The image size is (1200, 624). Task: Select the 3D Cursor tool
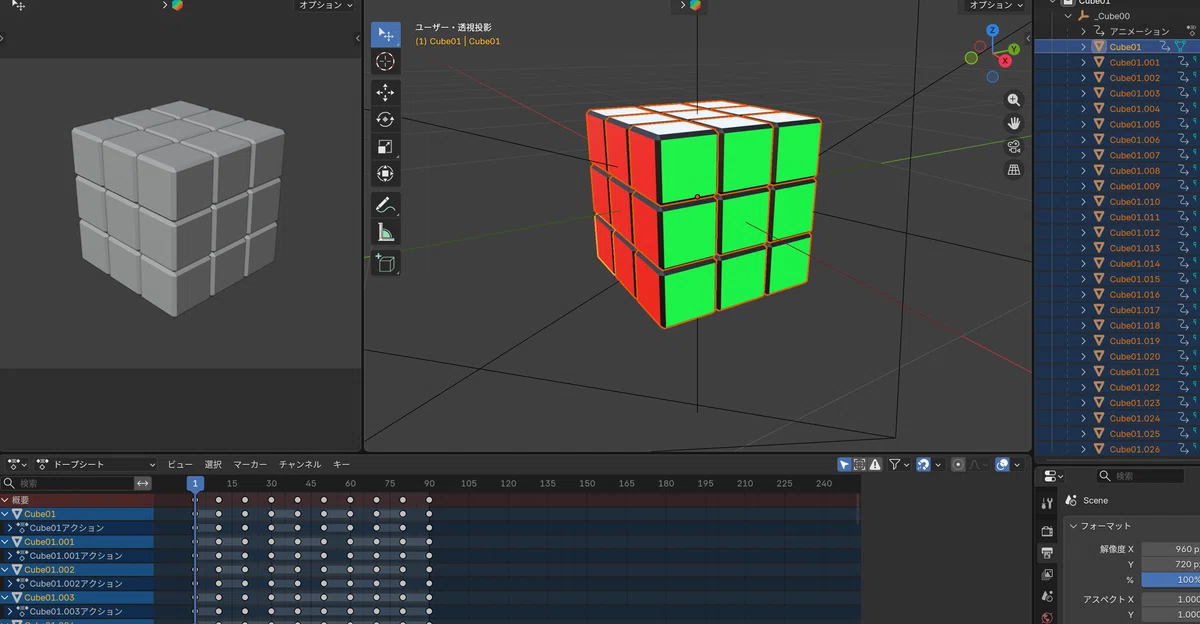[385, 62]
